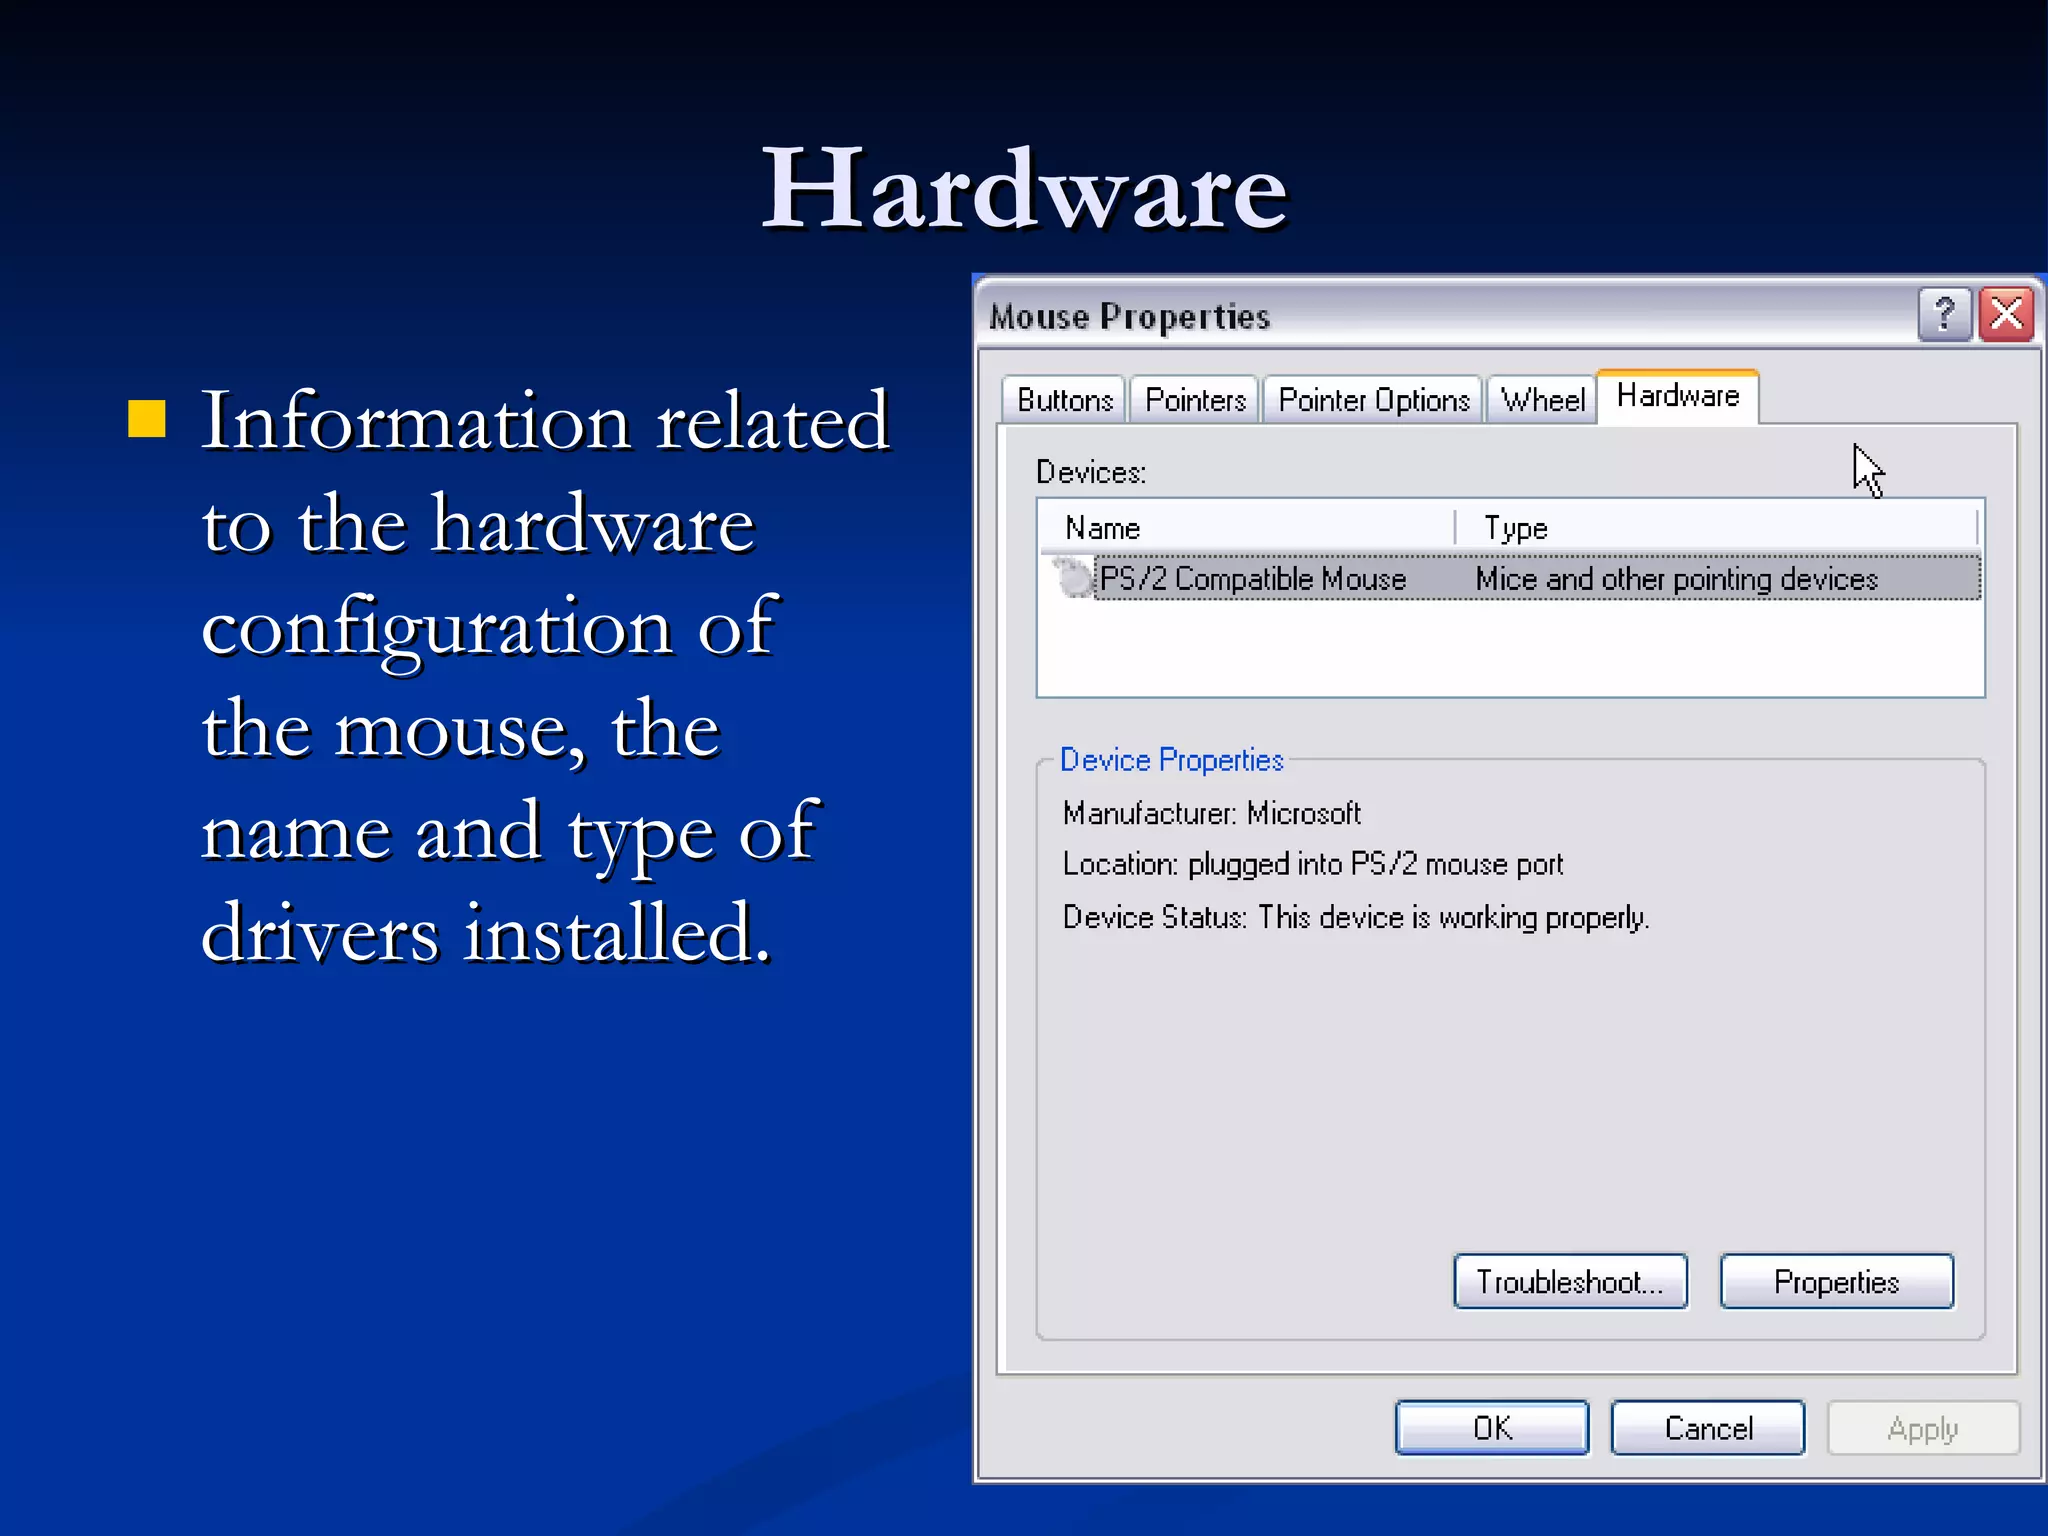This screenshot has width=2048, height=1536.
Task: Click the 'Devices:' label
Action: pos(1090,472)
